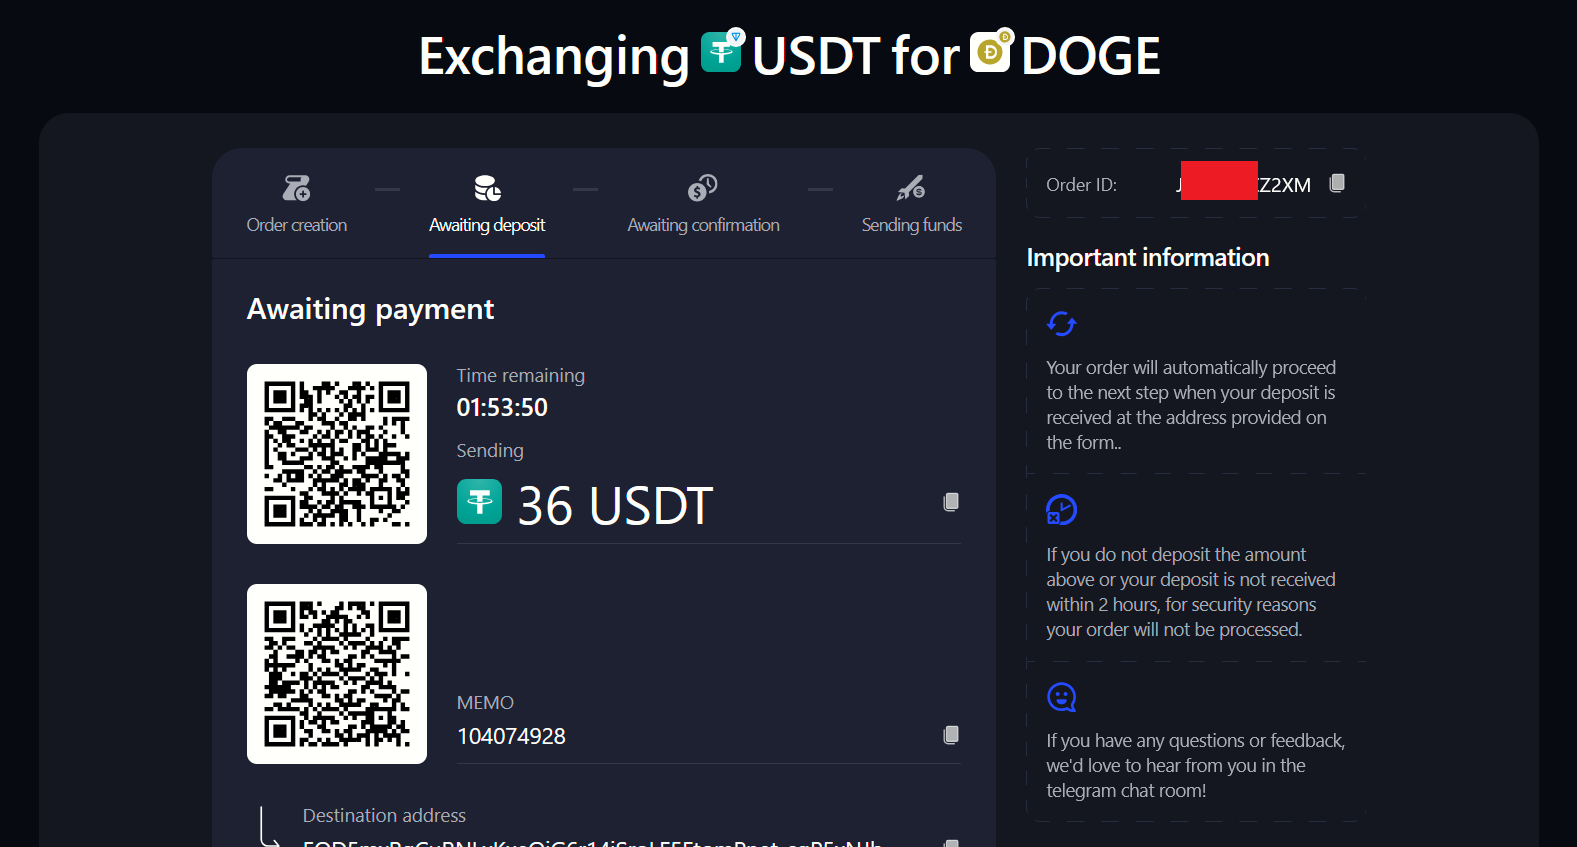Select the Awaiting confirmation step label
The width and height of the screenshot is (1577, 847).
tap(704, 225)
